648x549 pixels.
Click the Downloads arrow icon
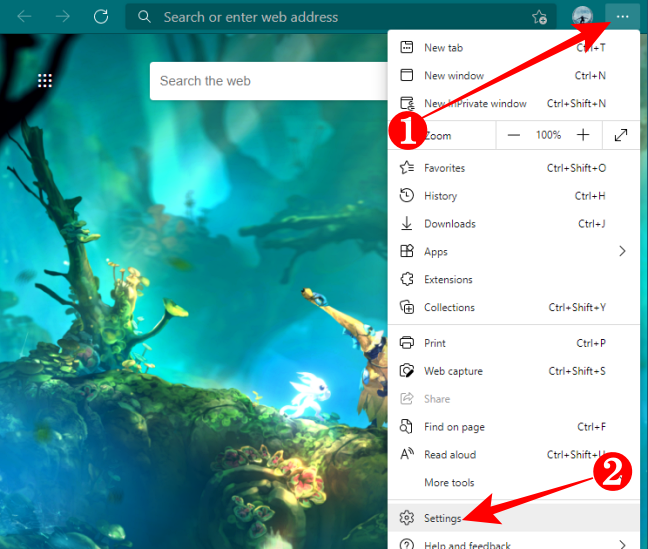(407, 223)
